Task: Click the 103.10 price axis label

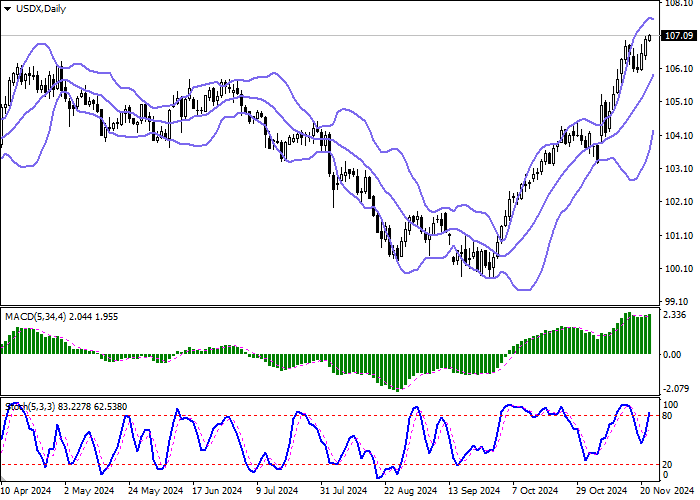Action: [x=679, y=169]
